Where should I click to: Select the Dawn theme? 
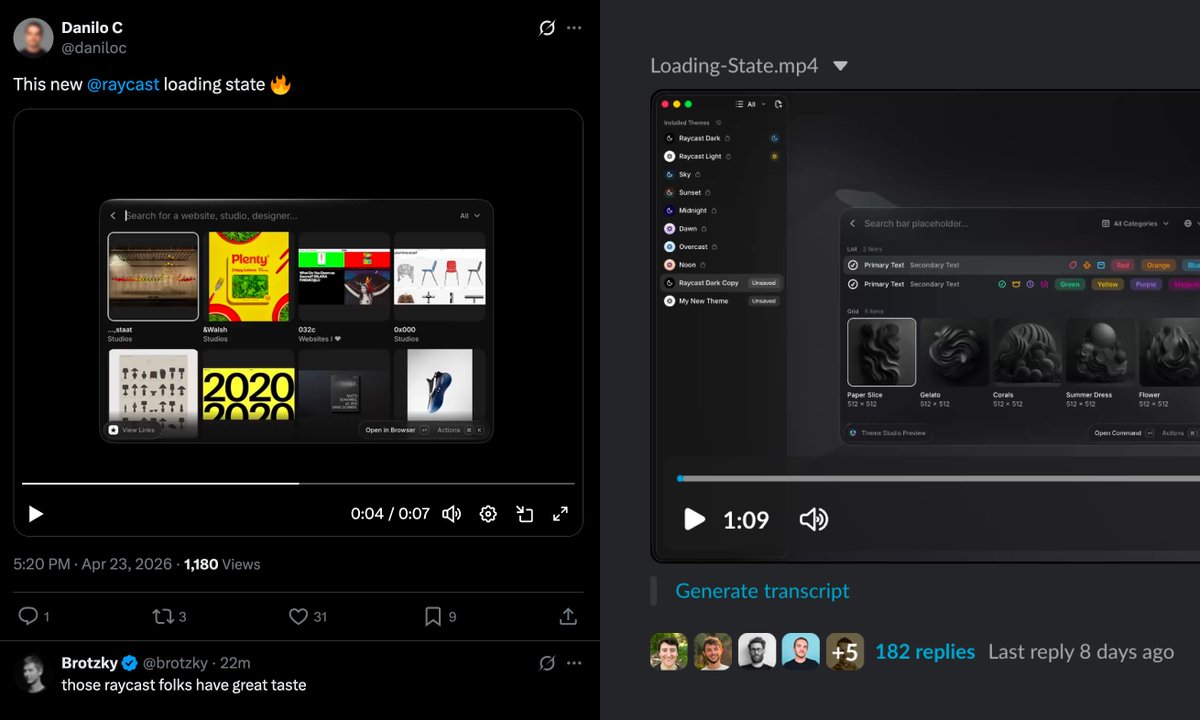[688, 228]
